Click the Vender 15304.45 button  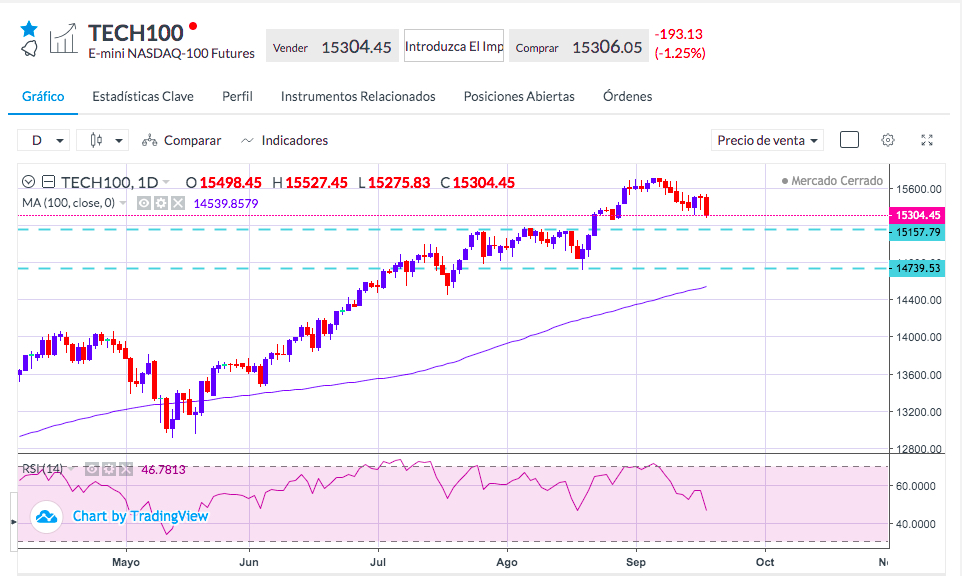click(332, 46)
